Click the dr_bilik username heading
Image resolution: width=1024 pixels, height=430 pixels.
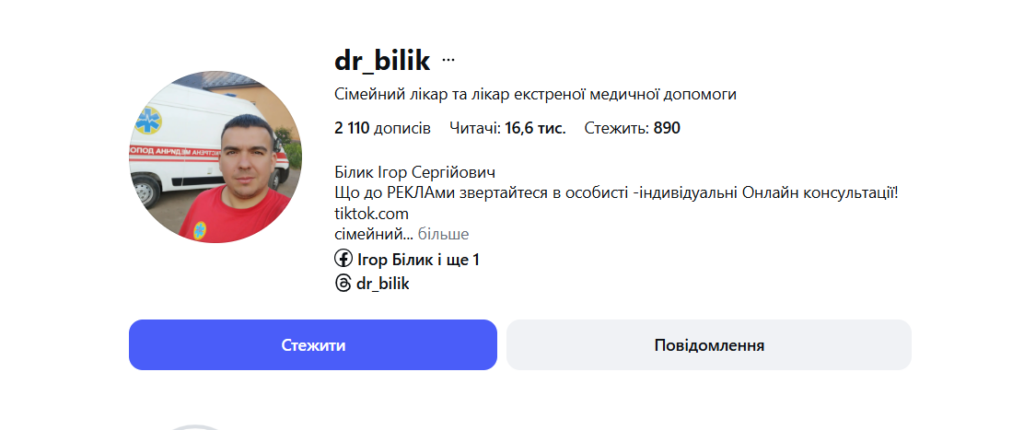coord(382,61)
